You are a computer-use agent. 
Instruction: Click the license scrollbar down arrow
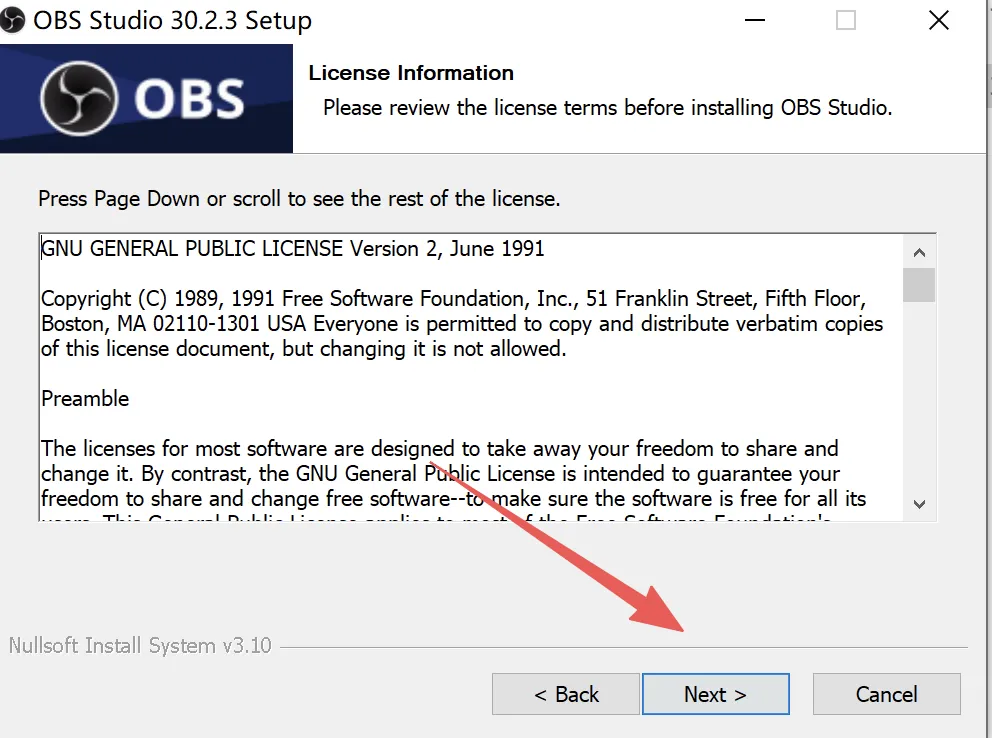[919, 504]
